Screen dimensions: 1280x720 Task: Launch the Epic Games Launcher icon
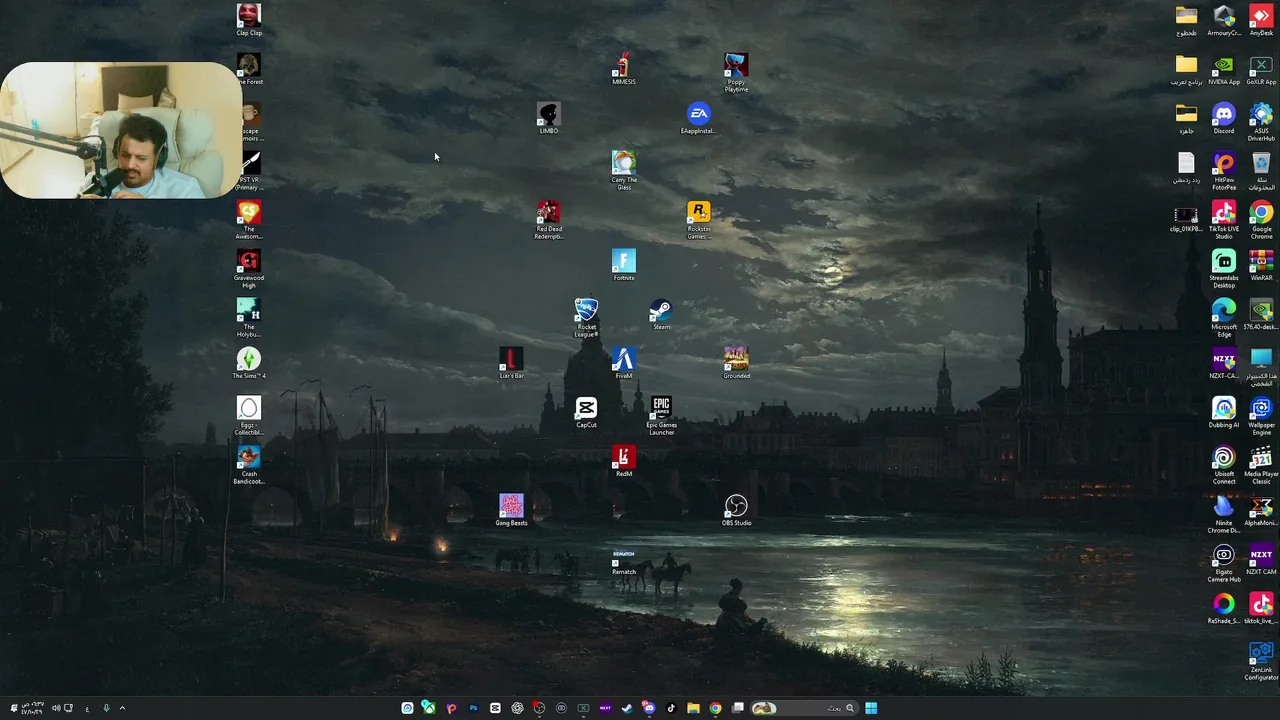pyautogui.click(x=660, y=415)
